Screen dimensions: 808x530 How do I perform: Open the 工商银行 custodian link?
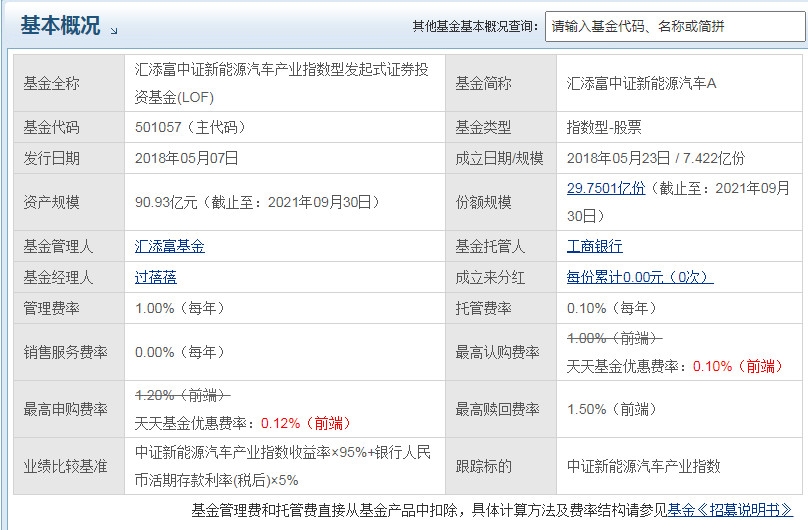coord(595,246)
